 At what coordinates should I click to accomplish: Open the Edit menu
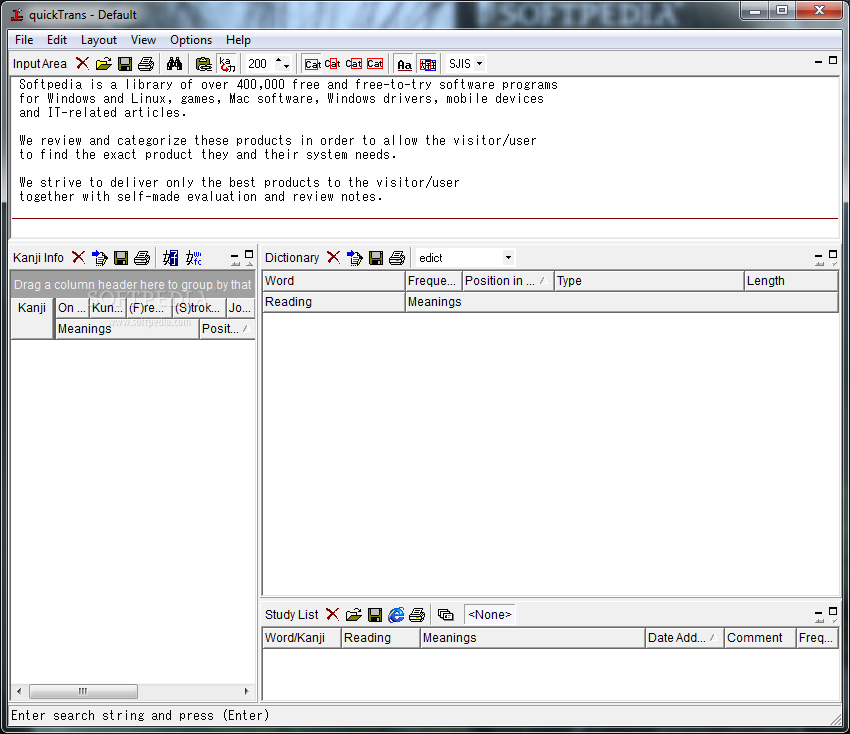coord(56,40)
